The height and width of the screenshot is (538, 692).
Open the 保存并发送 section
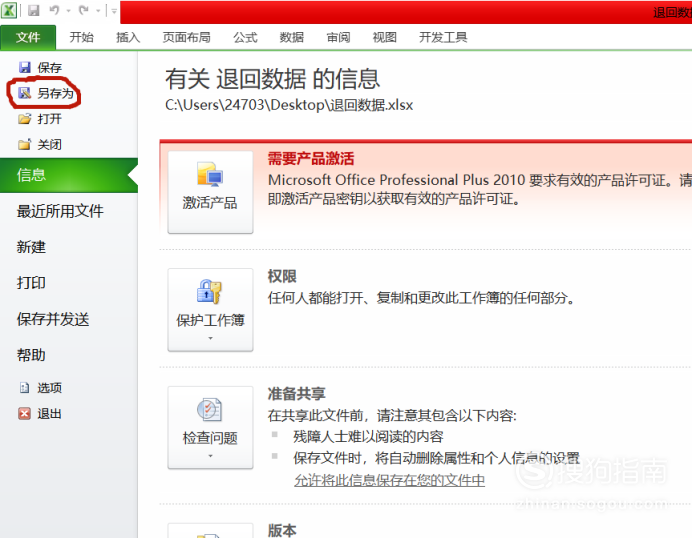coord(53,319)
